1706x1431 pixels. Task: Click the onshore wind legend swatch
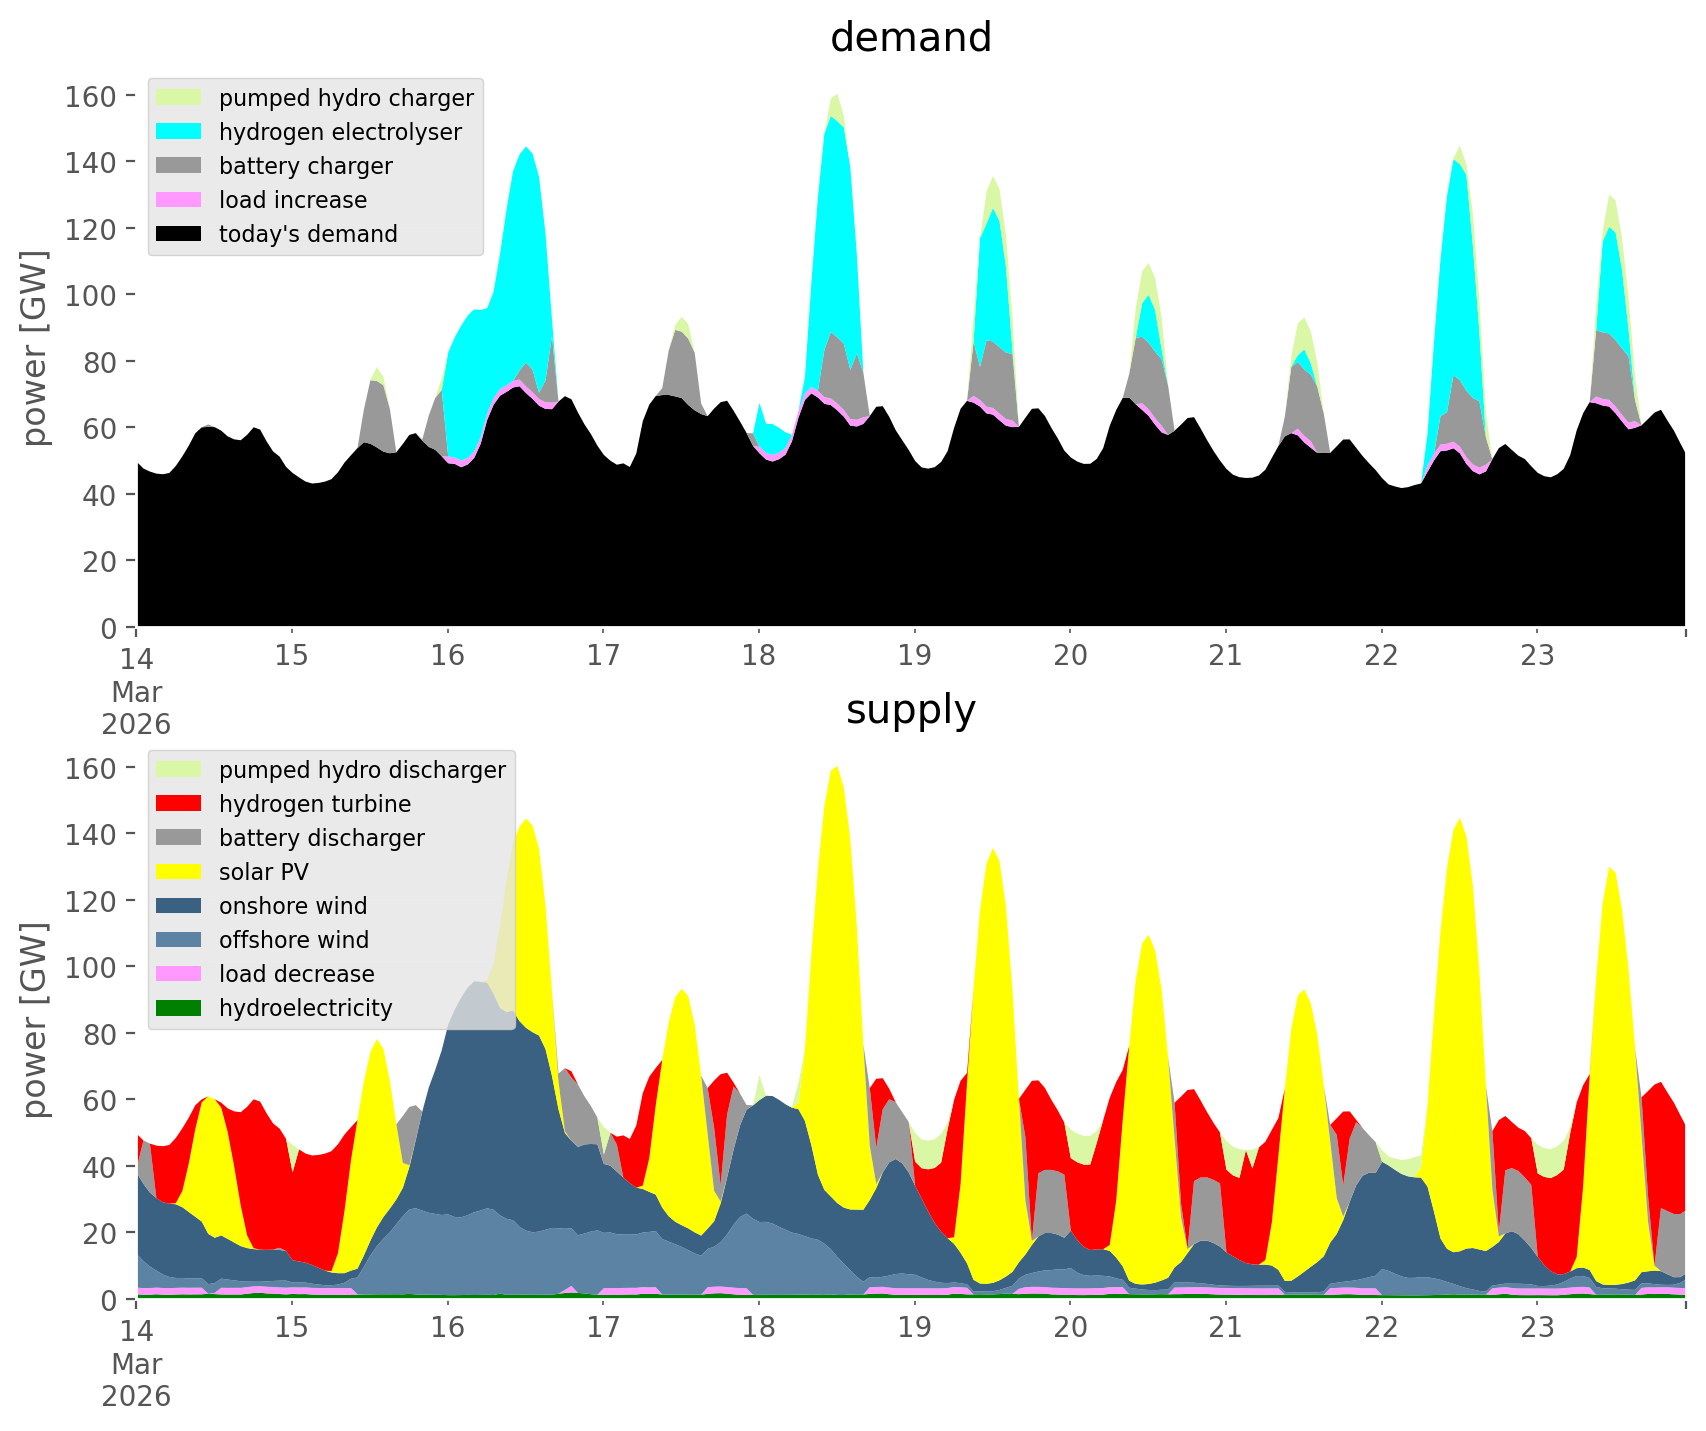tap(179, 906)
